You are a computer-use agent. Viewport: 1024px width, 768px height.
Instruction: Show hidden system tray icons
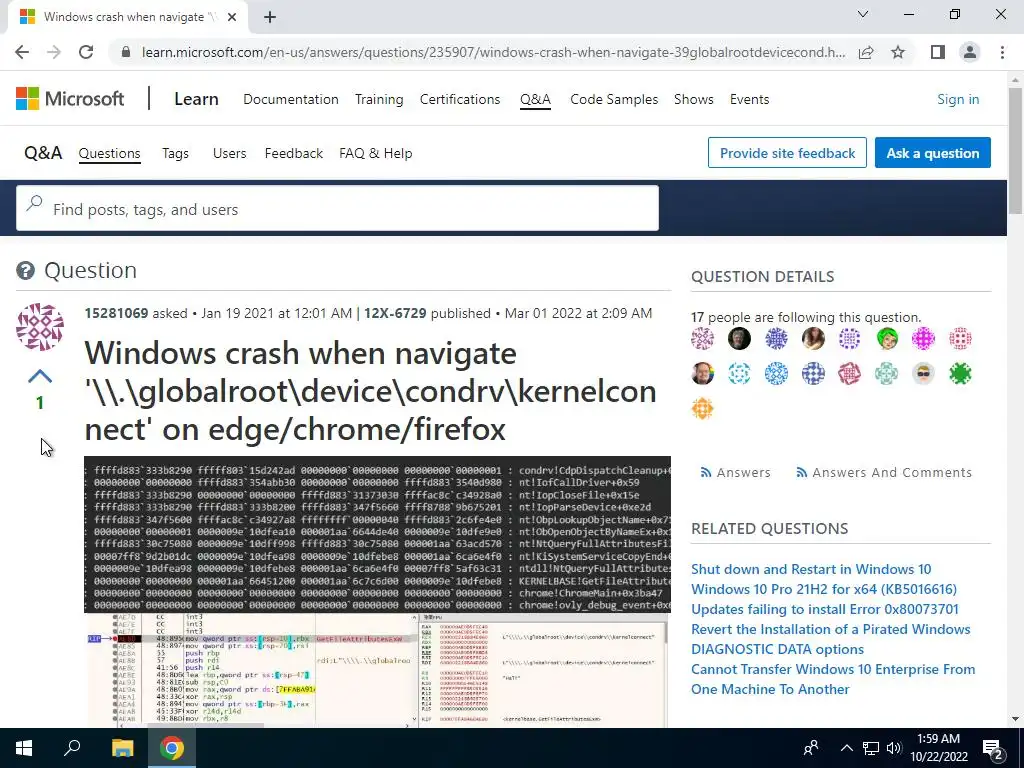point(846,748)
